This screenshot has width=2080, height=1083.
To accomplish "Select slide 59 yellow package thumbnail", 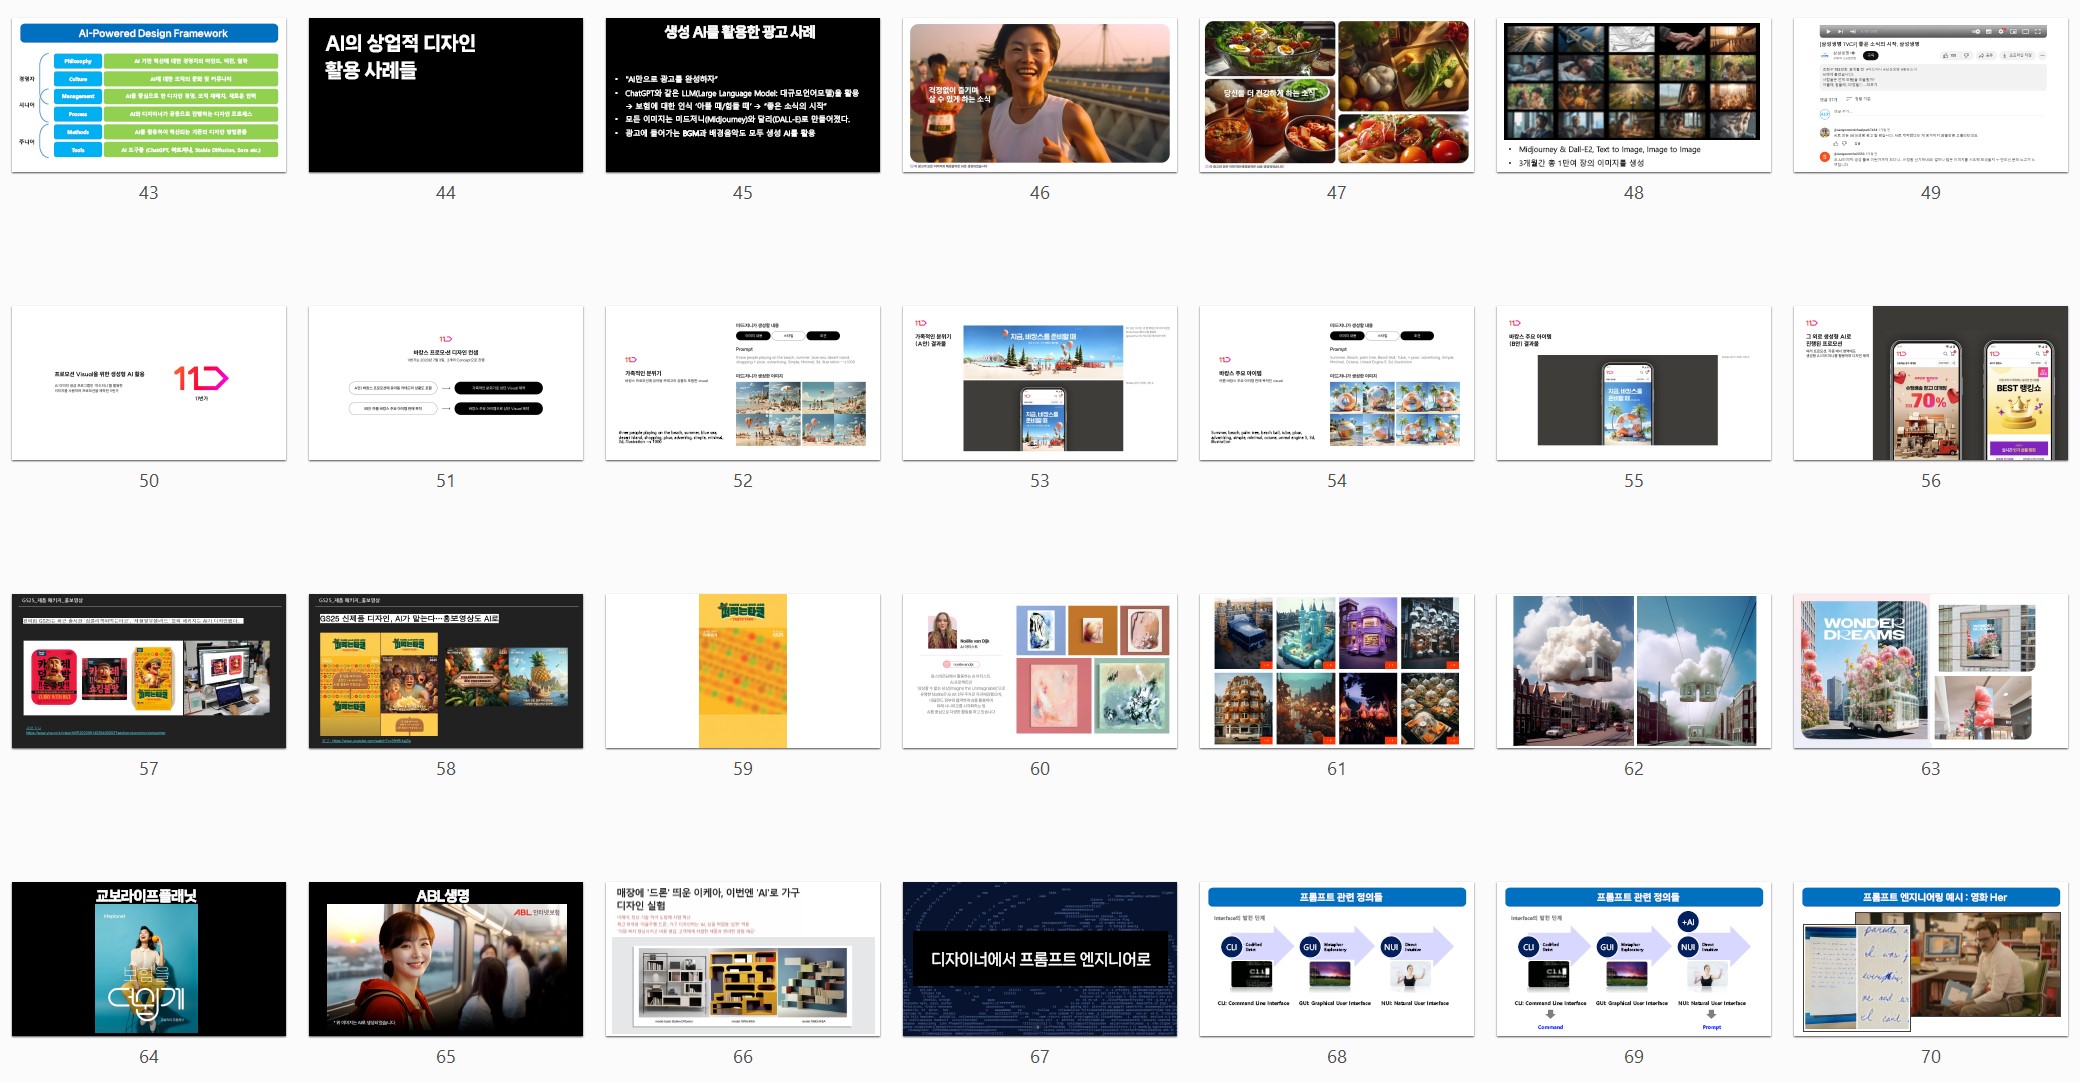I will [742, 671].
